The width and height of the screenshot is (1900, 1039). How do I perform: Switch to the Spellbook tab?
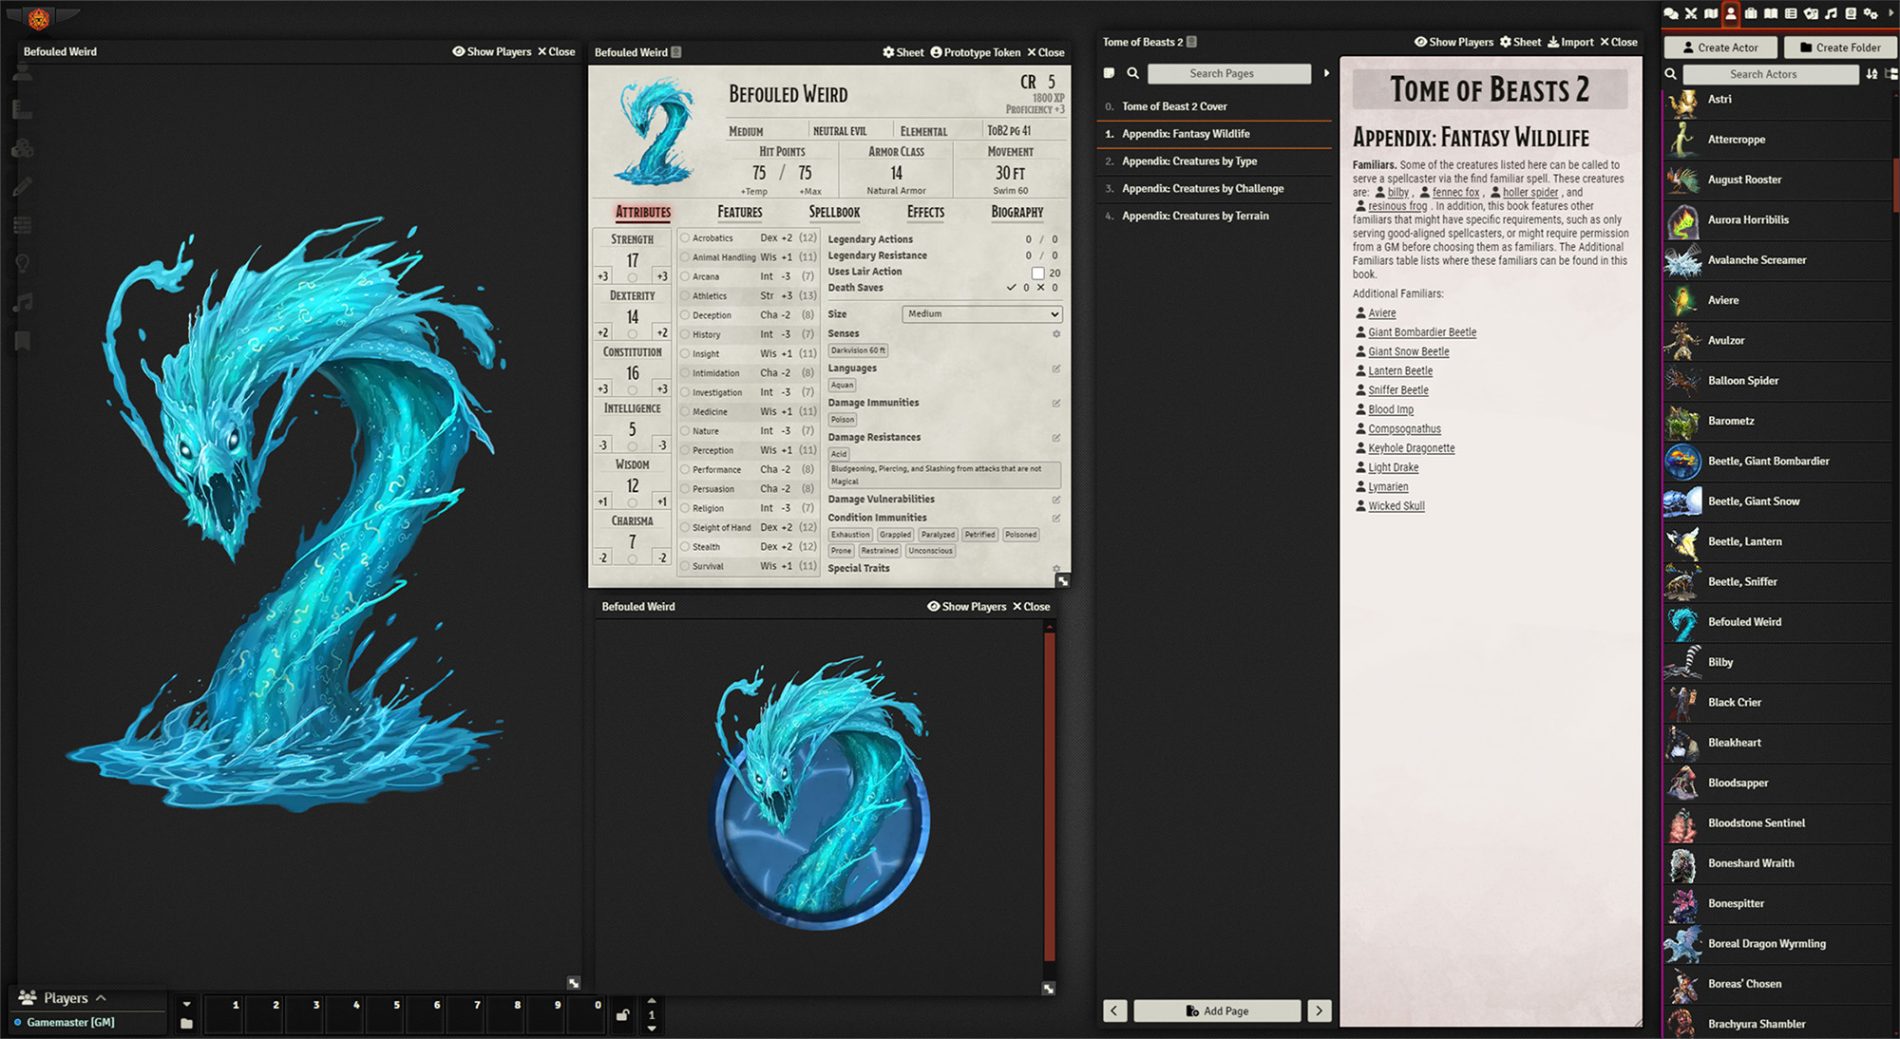tap(834, 212)
